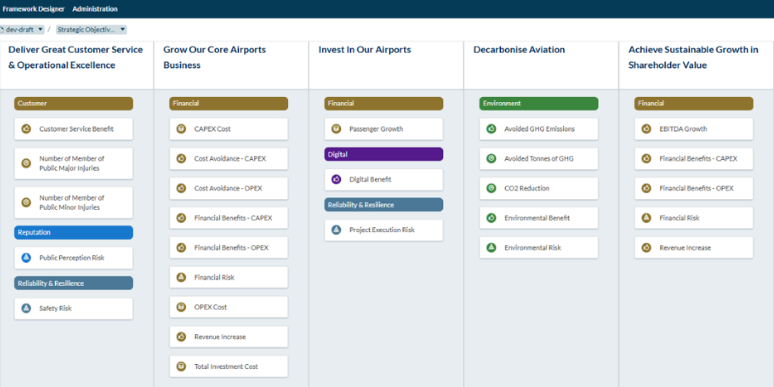The height and width of the screenshot is (387, 774).
Task: Click the Customer Service Benefit card icon
Action: point(26,129)
